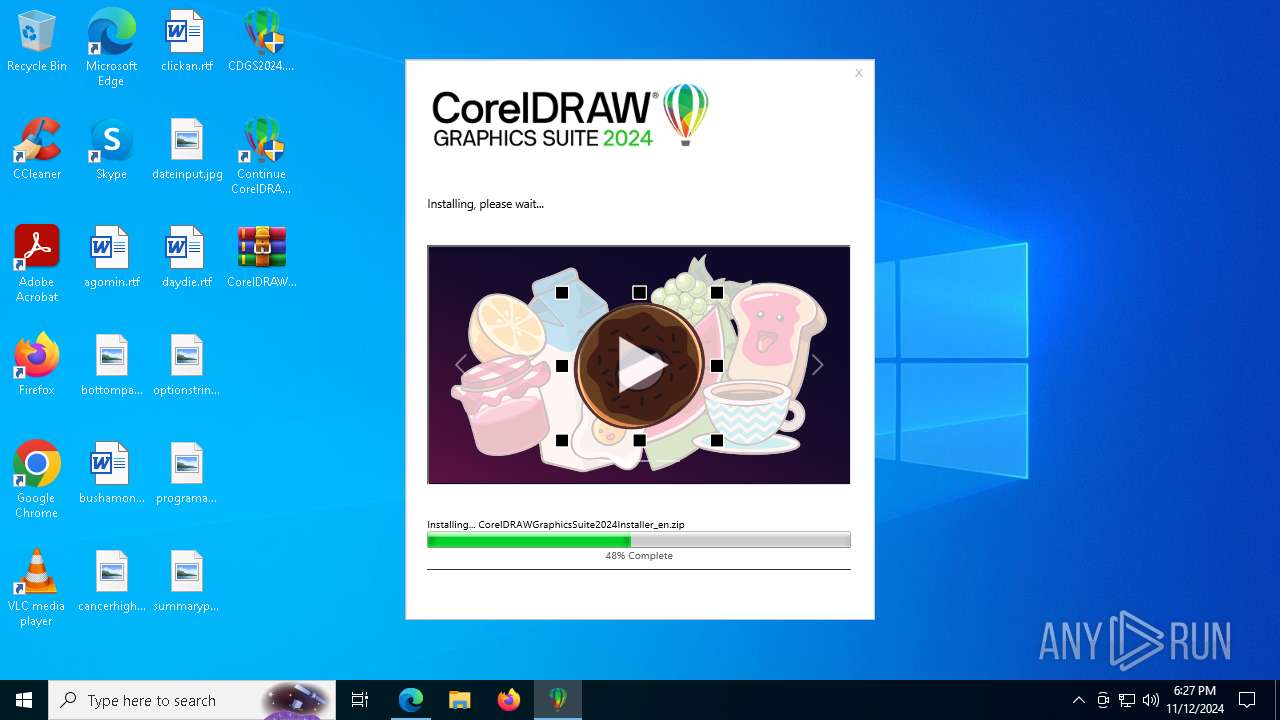Select the optionstrin... image file

click(187, 366)
